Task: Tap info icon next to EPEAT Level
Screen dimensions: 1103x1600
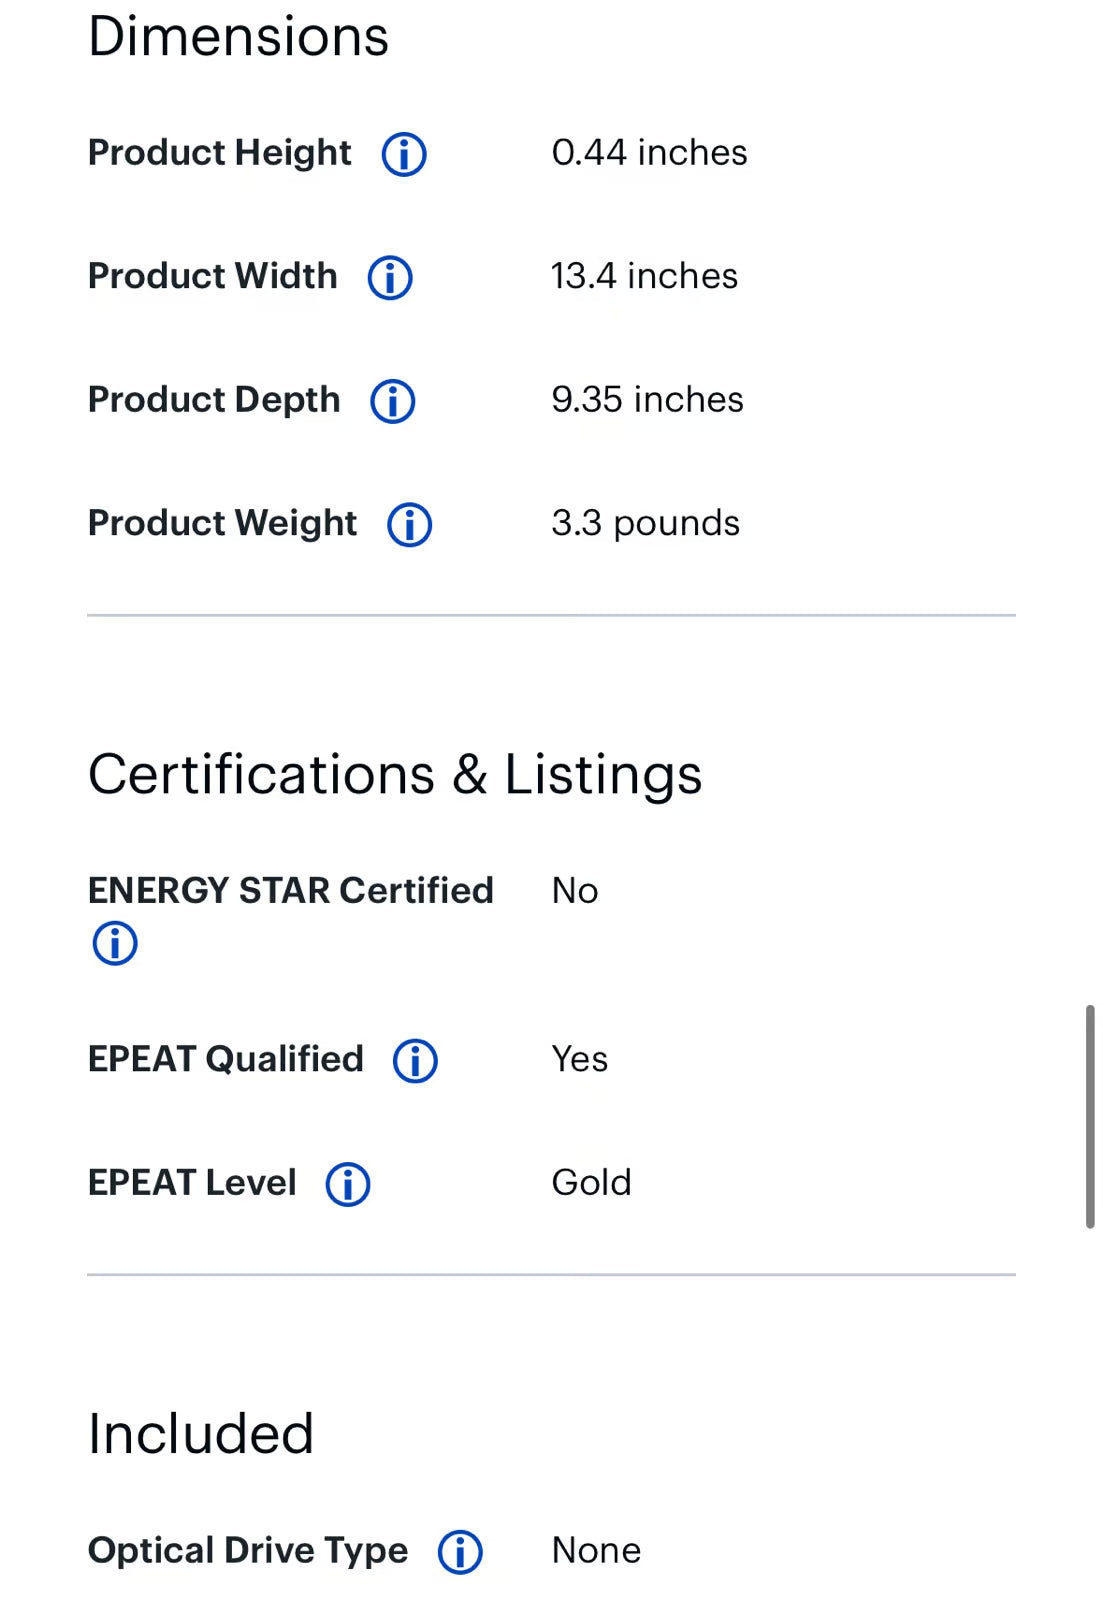Action: pyautogui.click(x=348, y=1185)
